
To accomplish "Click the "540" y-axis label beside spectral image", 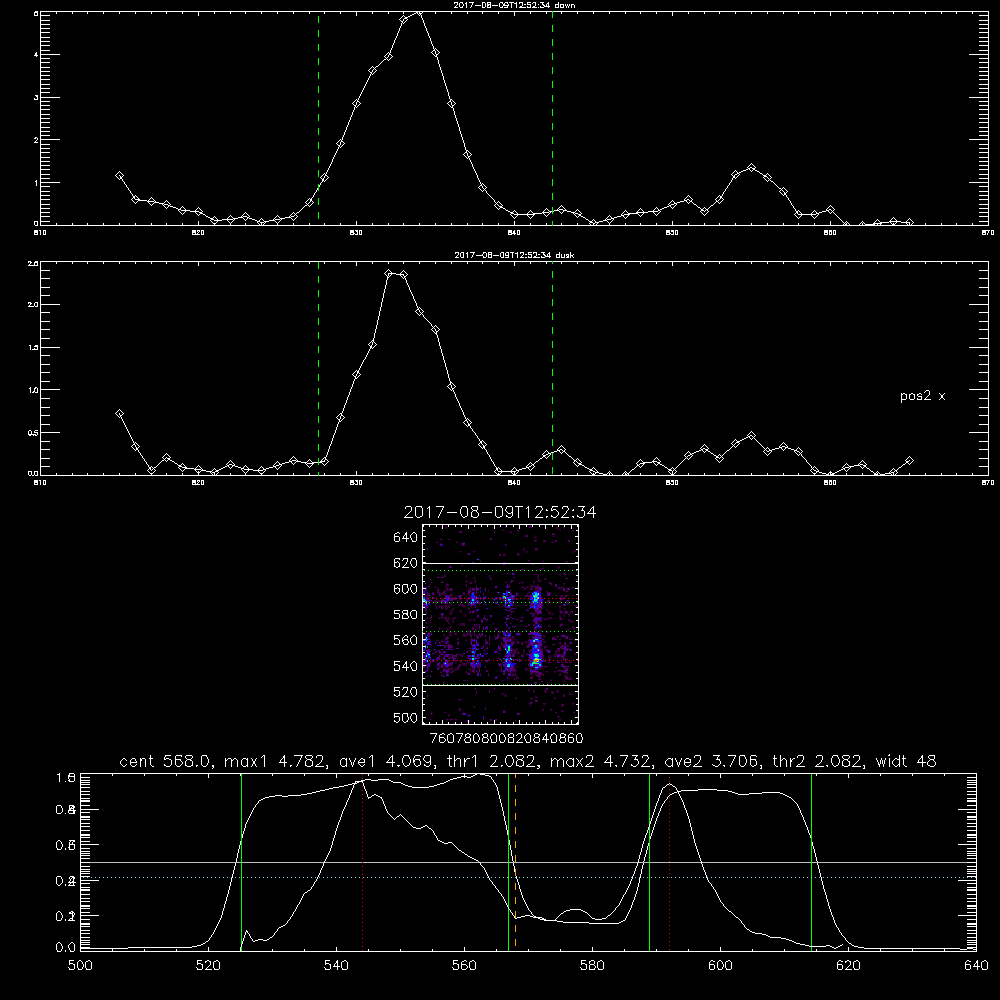I will point(406,666).
